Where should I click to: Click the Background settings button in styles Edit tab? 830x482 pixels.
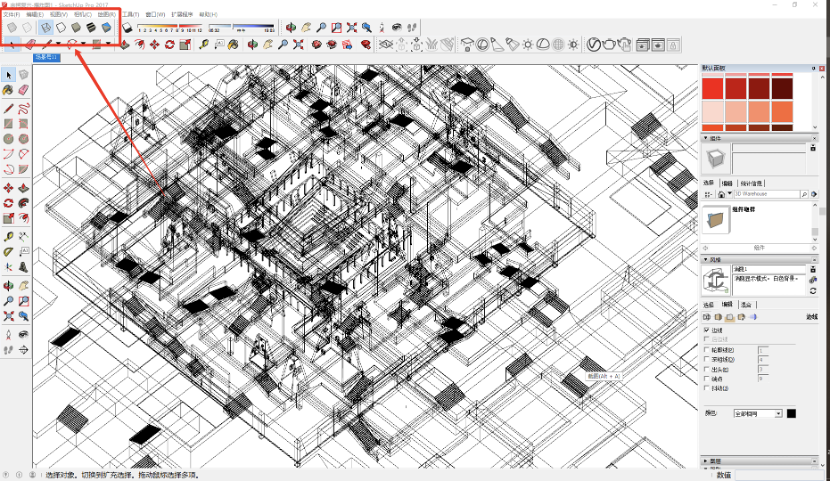730,317
